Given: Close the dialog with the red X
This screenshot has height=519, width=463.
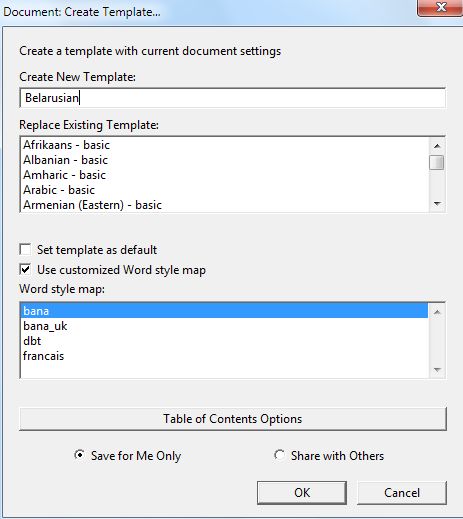Looking at the screenshot, I should tap(441, 7).
